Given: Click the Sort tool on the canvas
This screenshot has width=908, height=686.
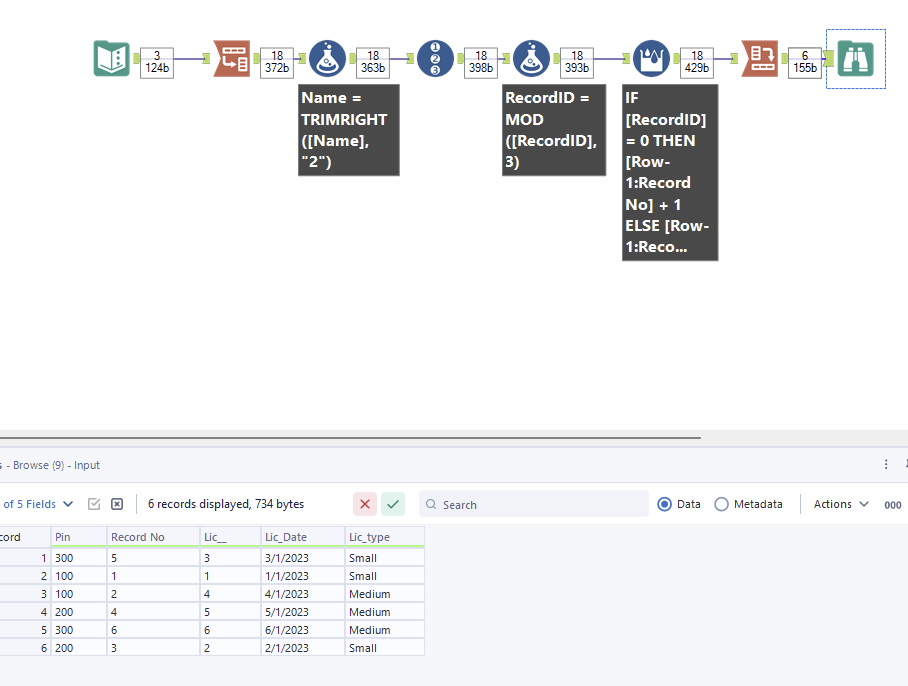Looking at the screenshot, I should tap(759, 58).
